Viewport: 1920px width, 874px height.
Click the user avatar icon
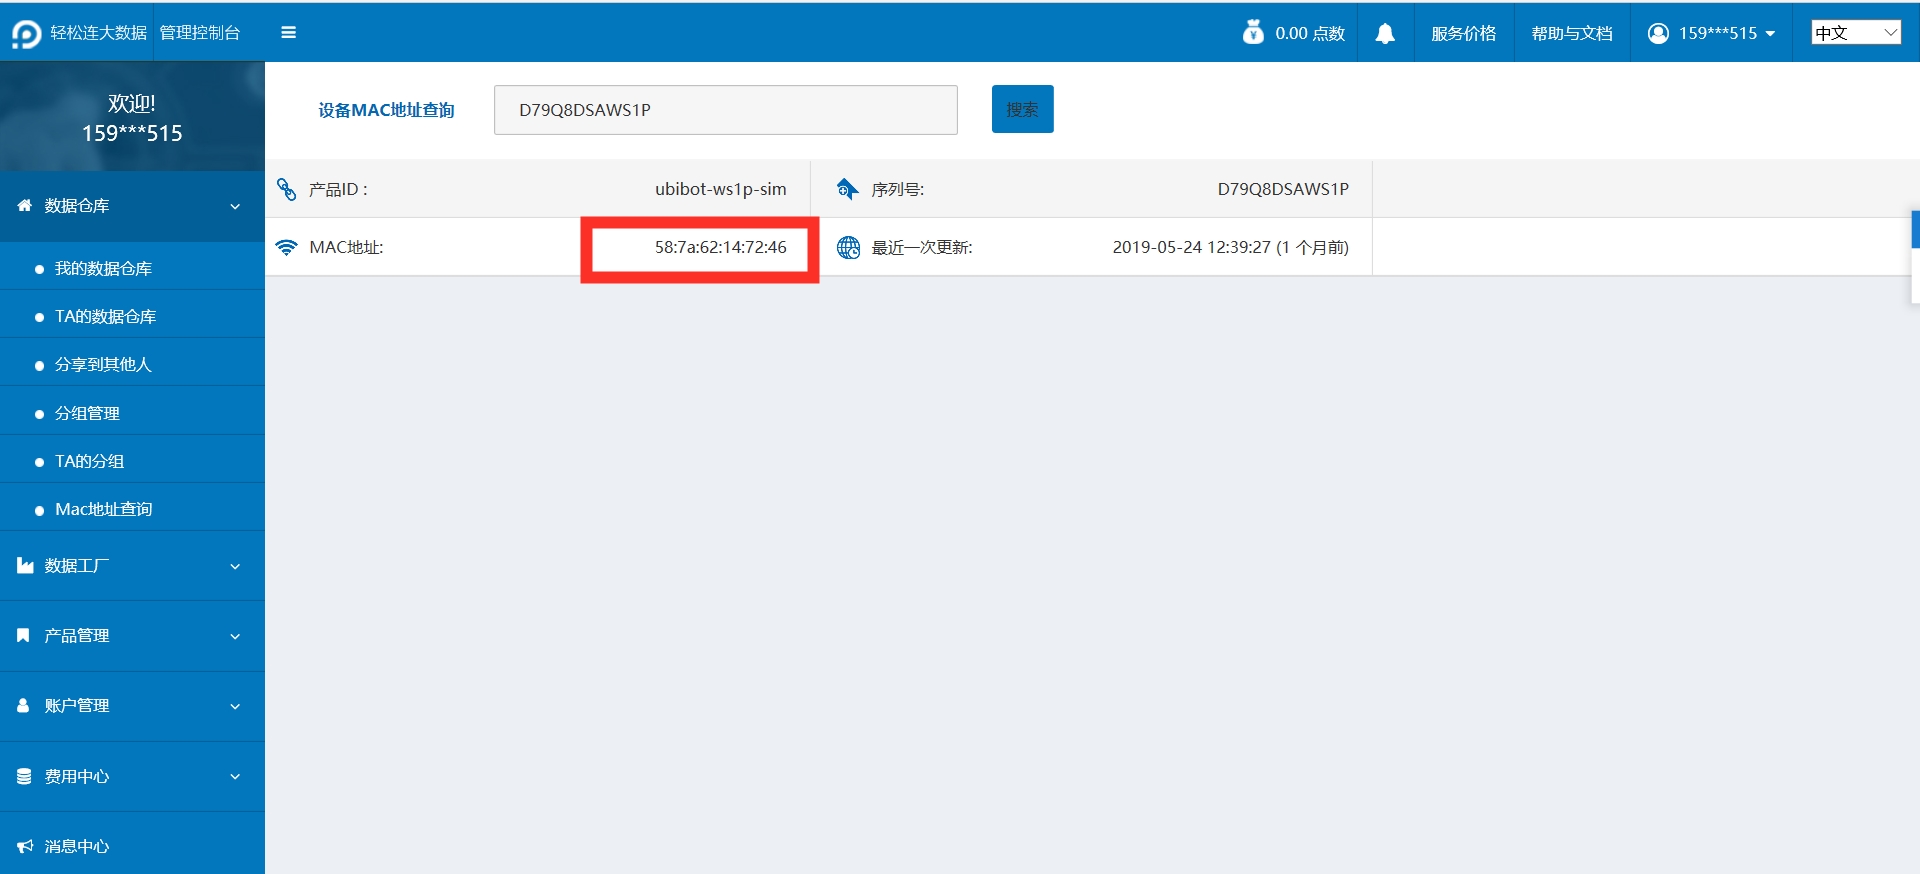tap(1658, 33)
